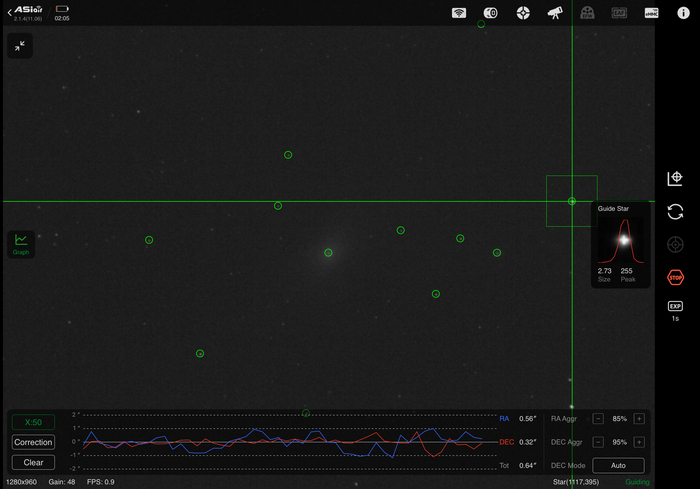Click the calibration crosshair graph icon

coord(675,179)
